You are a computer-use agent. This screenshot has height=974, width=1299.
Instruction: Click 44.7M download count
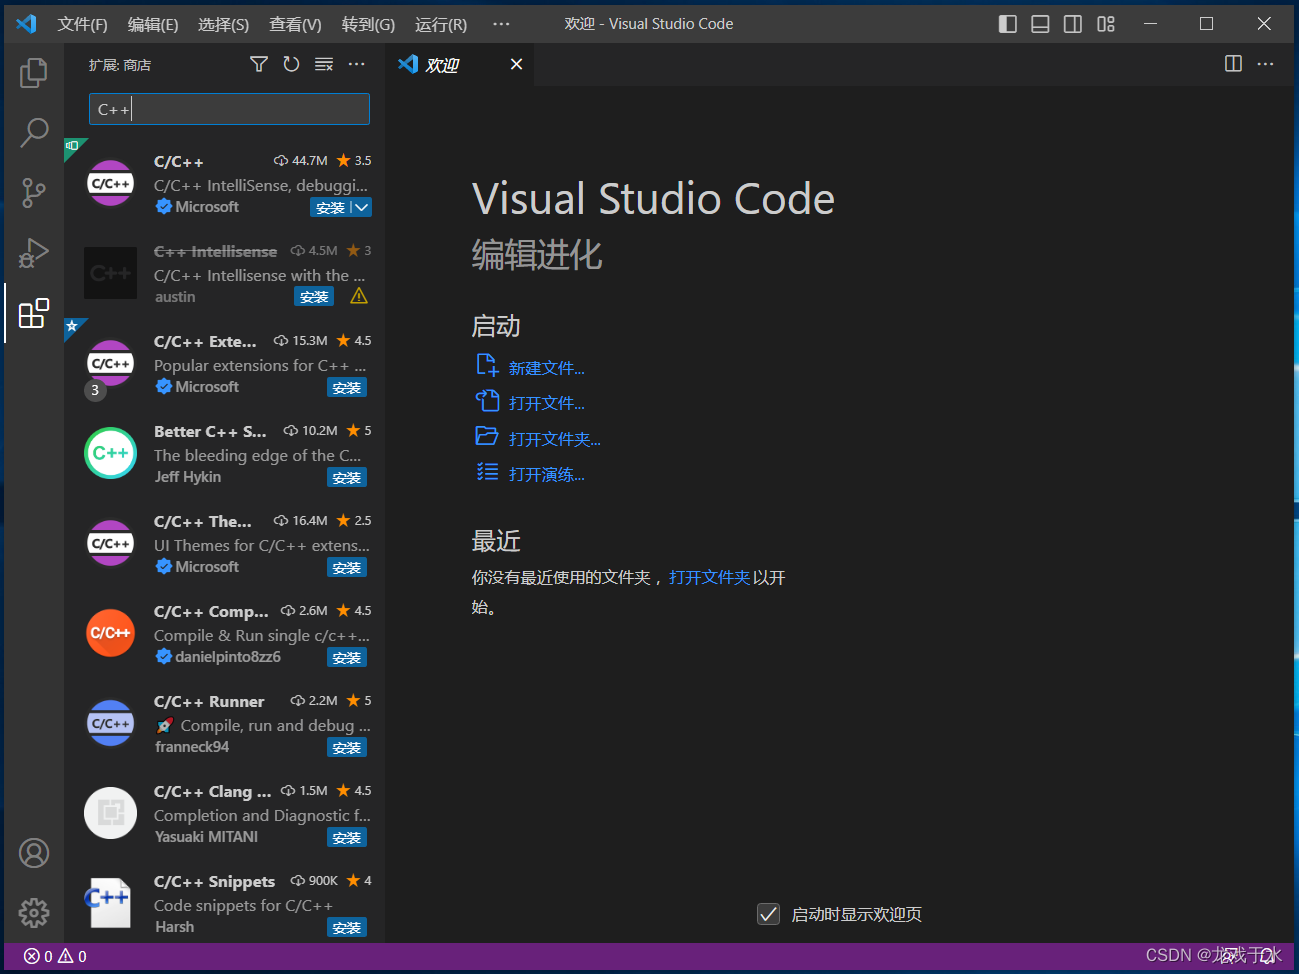(x=301, y=160)
